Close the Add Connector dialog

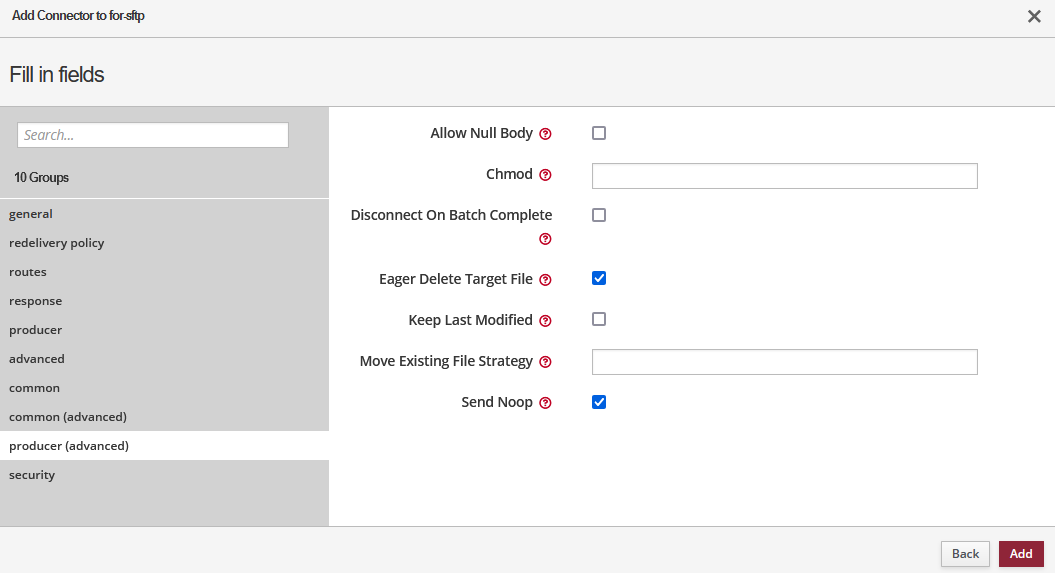pyautogui.click(x=1034, y=16)
